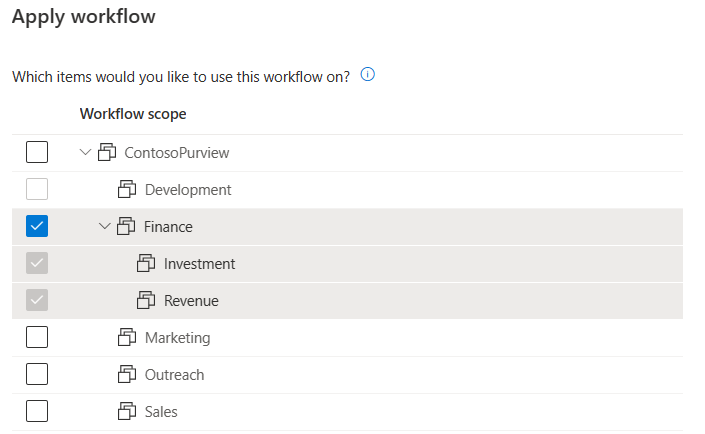Click the Workflow scope column header
705x434 pixels.
pyautogui.click(x=133, y=114)
